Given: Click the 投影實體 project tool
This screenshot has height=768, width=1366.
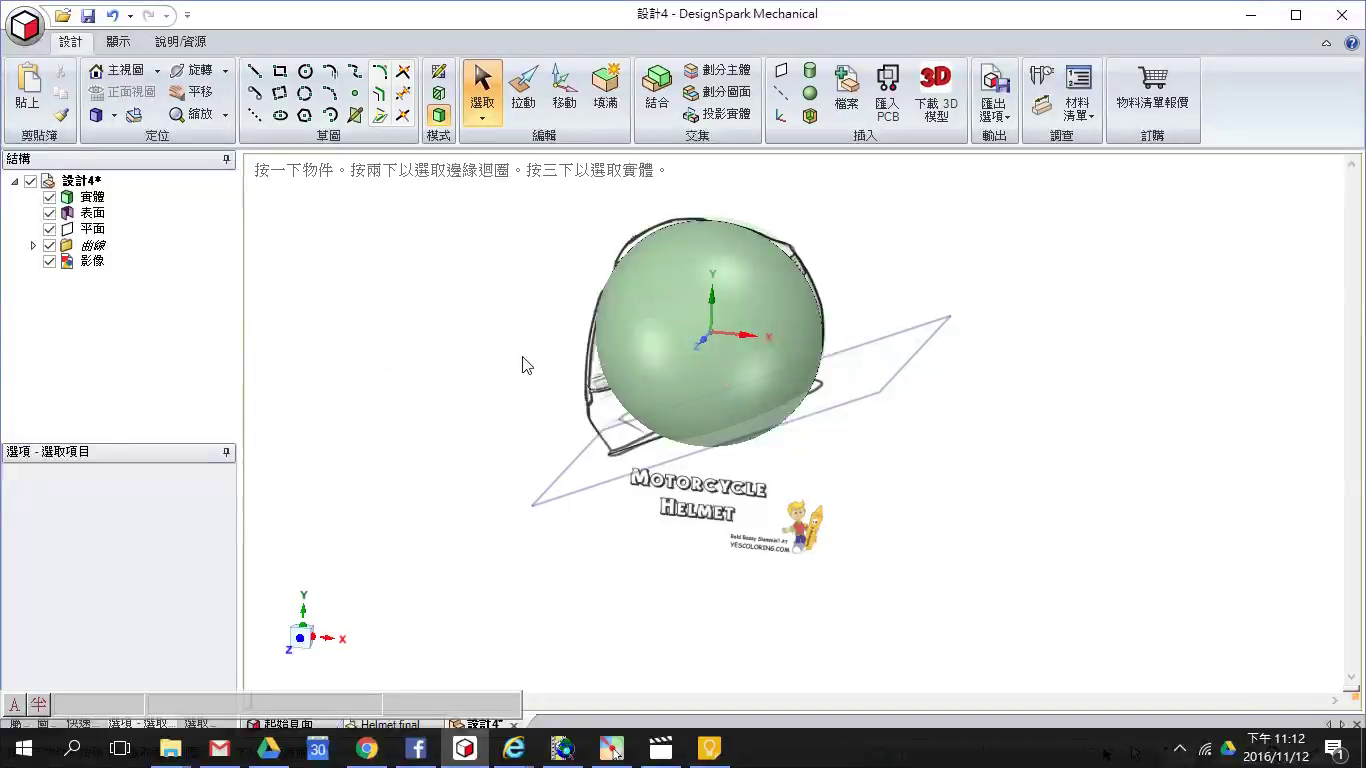Looking at the screenshot, I should 717,114.
